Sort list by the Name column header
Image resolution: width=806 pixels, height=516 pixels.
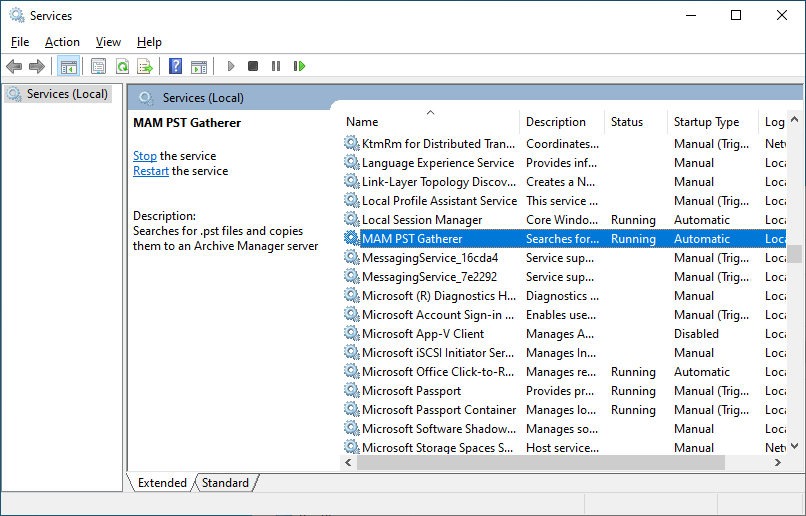tap(362, 122)
